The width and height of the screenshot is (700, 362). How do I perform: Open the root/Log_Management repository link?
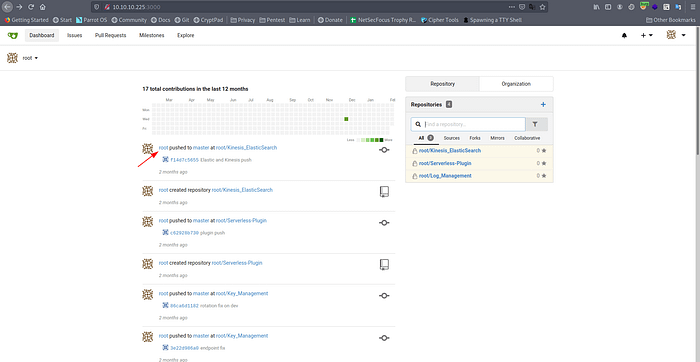pyautogui.click(x=445, y=176)
